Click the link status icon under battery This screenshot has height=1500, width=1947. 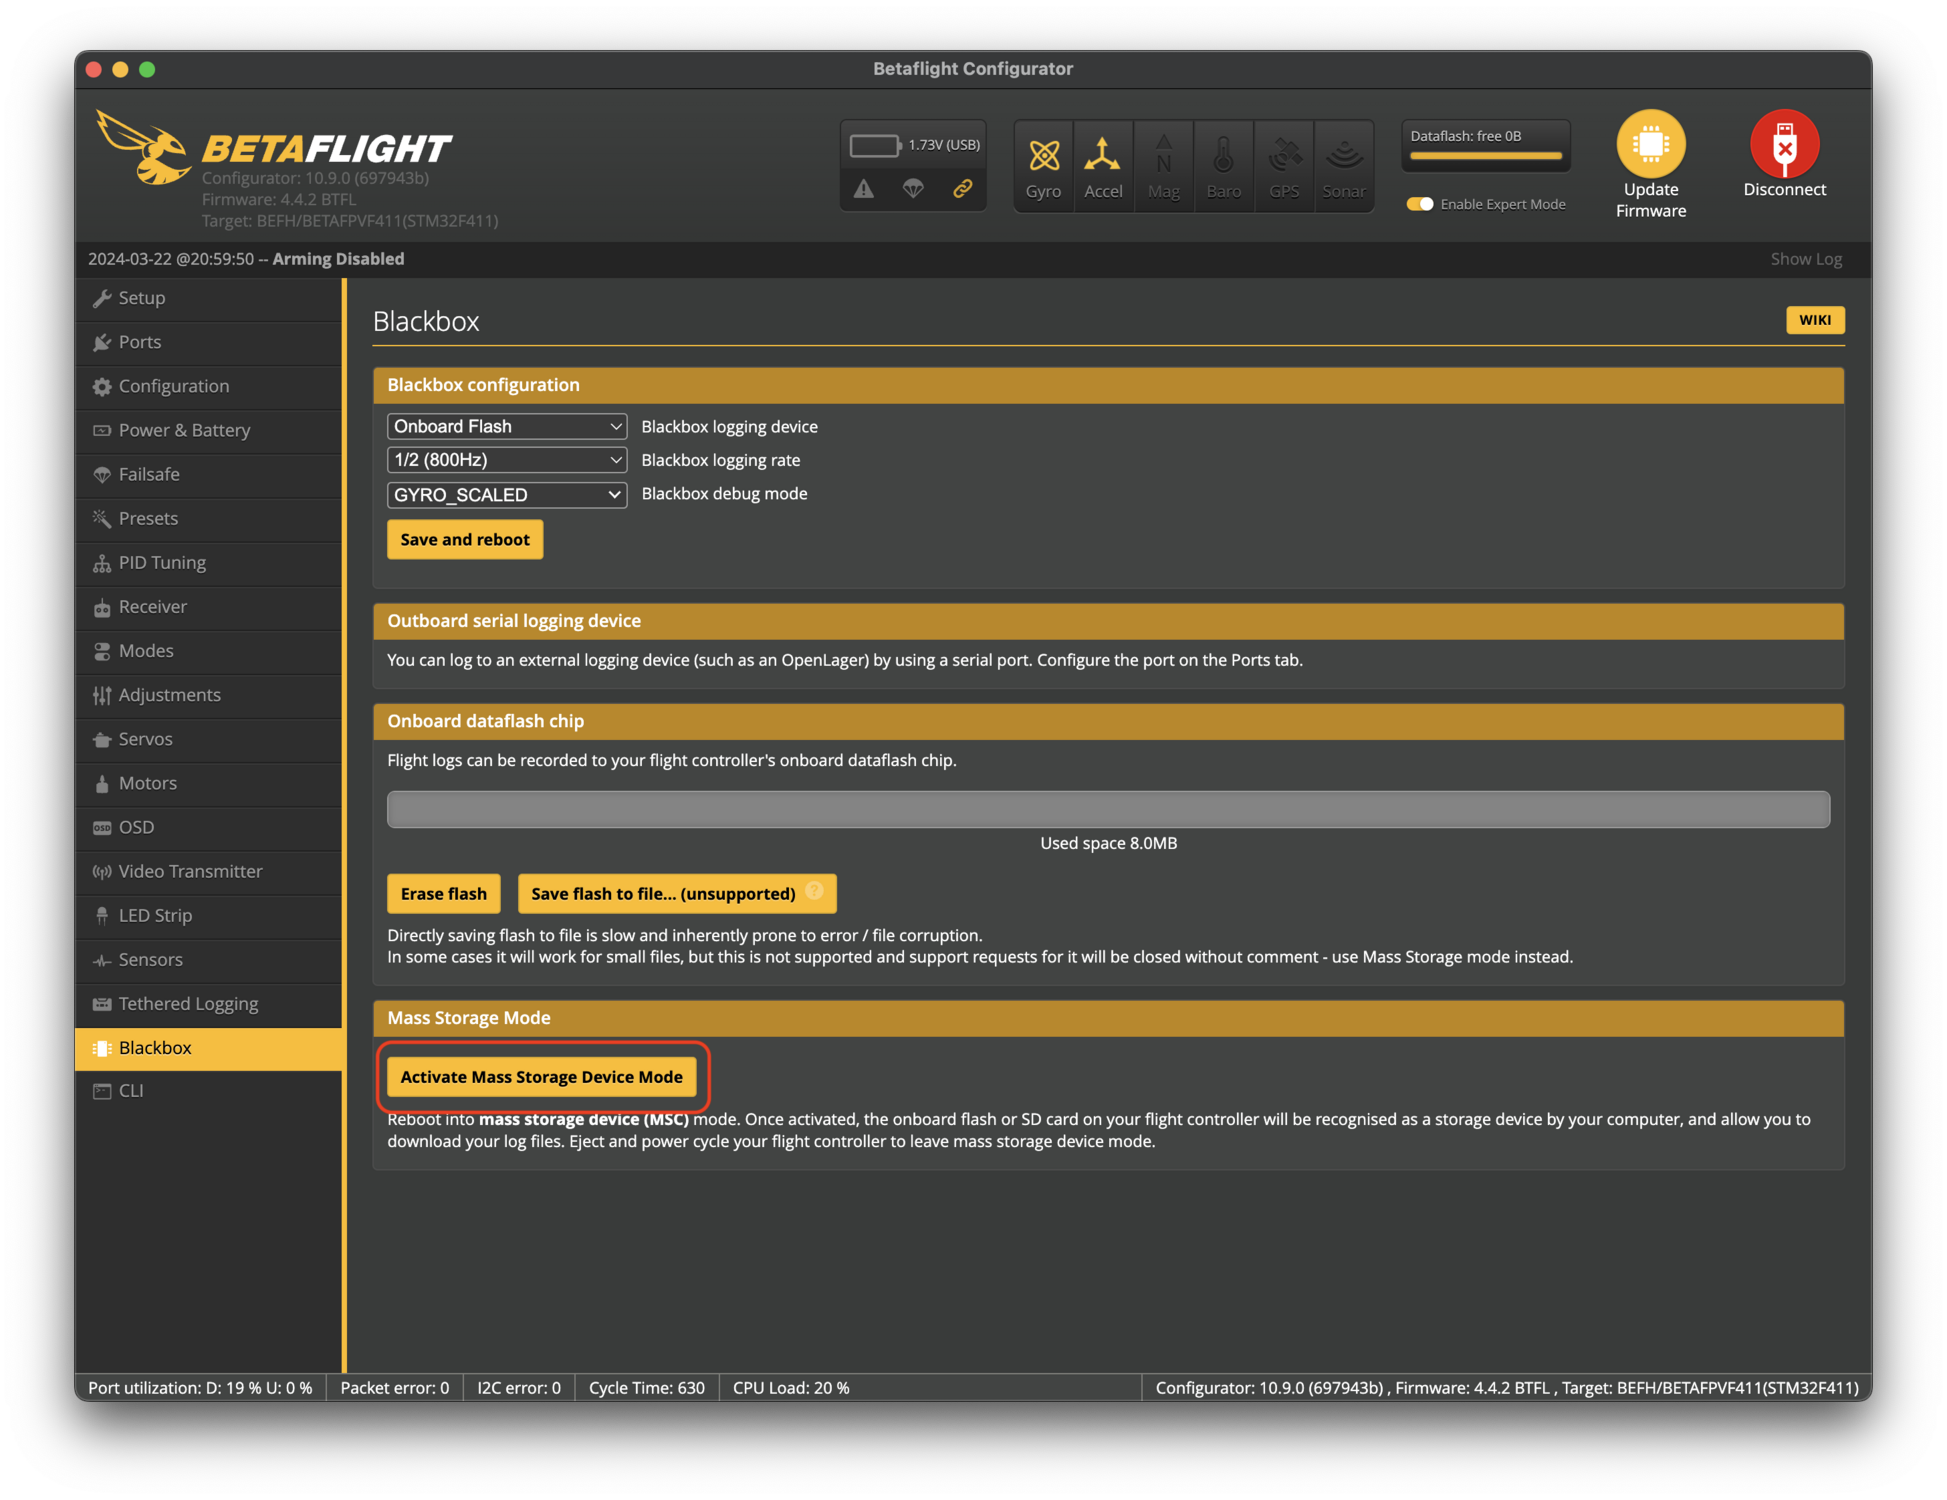(962, 188)
